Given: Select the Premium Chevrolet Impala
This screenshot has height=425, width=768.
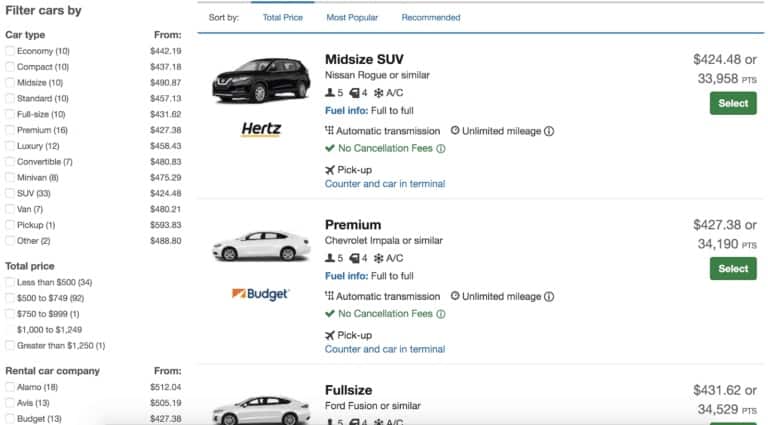Looking at the screenshot, I should pyautogui.click(x=733, y=269).
